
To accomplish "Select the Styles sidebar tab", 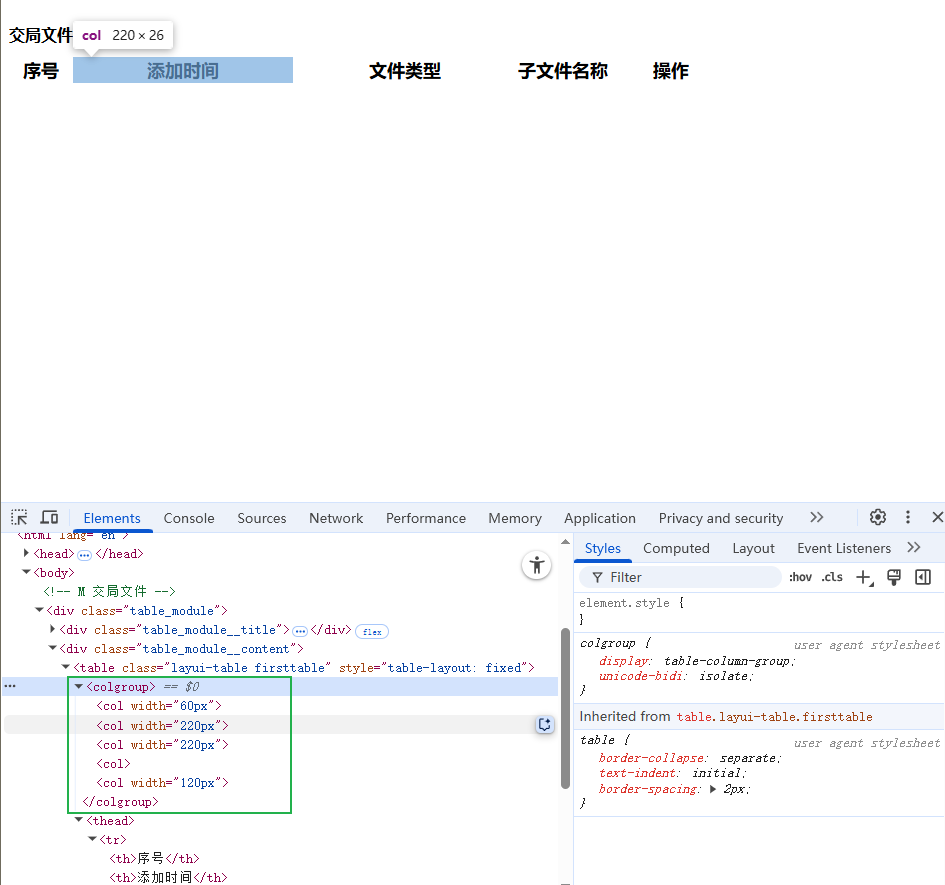I will click(x=603, y=549).
